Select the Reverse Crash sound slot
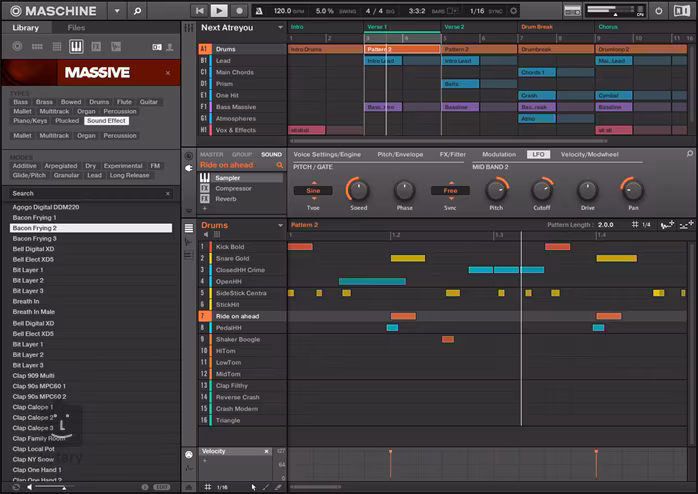Image resolution: width=698 pixels, height=494 pixels. click(243, 397)
